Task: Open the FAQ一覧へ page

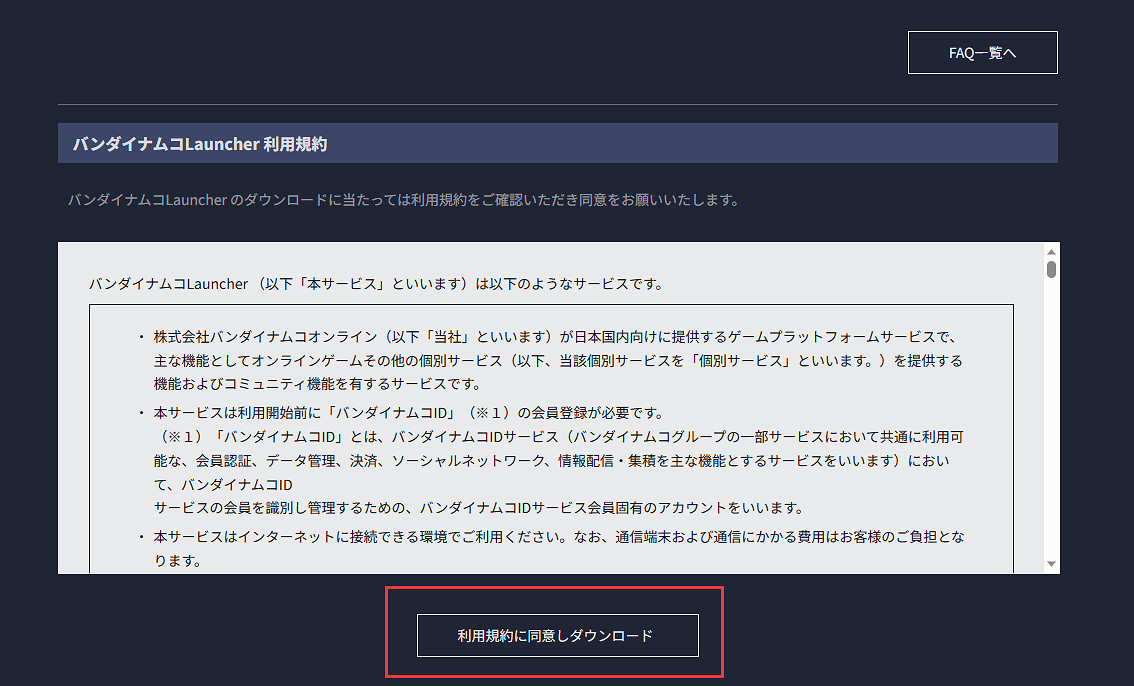Action: click(982, 52)
